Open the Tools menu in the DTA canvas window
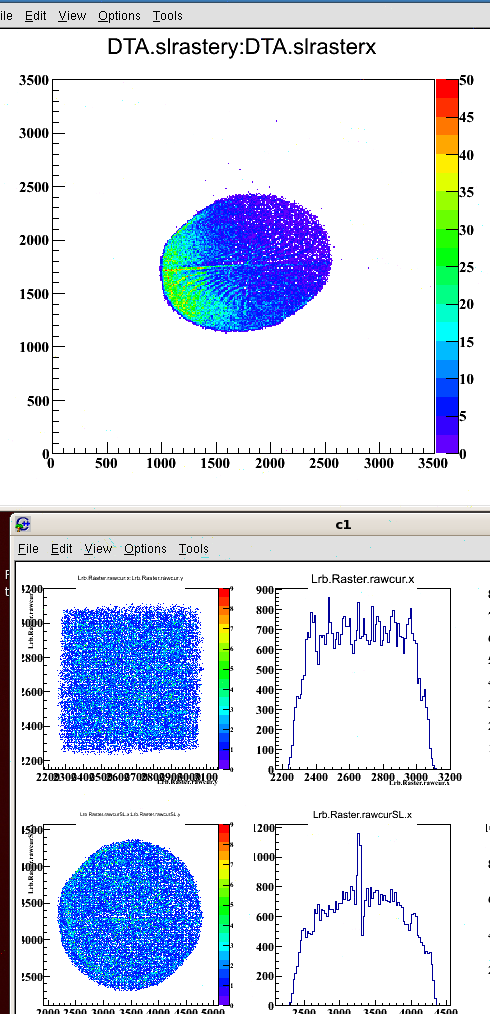Screen dimensions: 490x1014 (167, 16)
